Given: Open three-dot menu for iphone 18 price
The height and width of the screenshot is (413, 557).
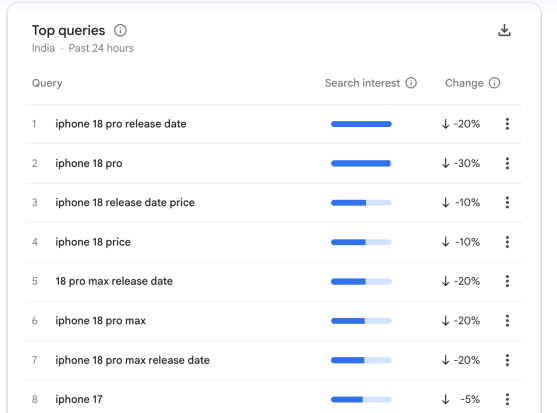Looking at the screenshot, I should [x=507, y=242].
